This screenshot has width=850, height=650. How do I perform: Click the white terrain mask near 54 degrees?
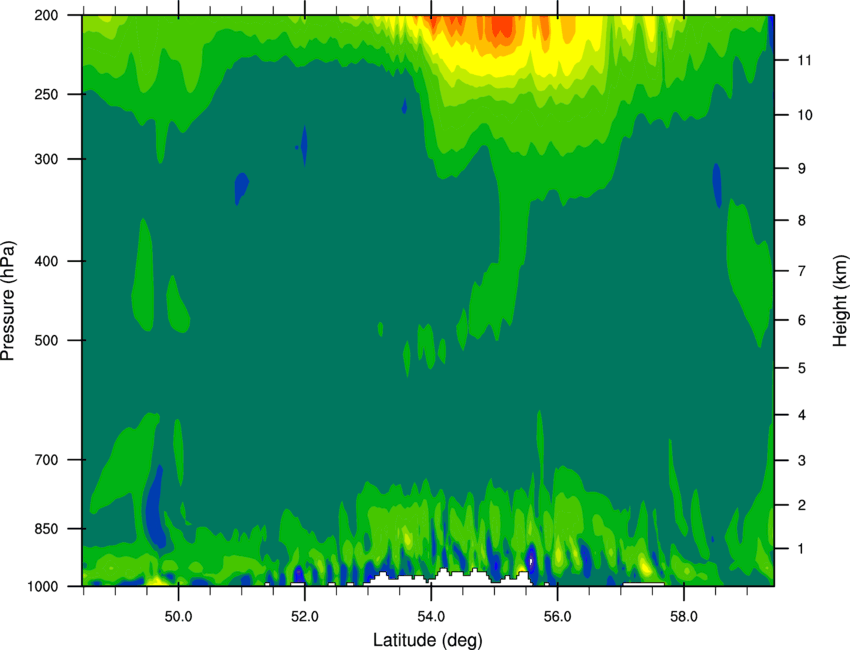pos(447,578)
